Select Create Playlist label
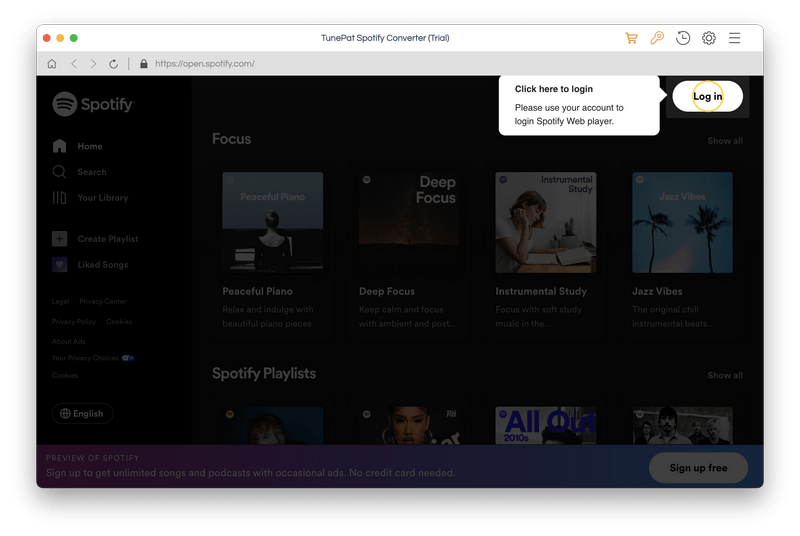The width and height of the screenshot is (800, 536). [x=108, y=239]
